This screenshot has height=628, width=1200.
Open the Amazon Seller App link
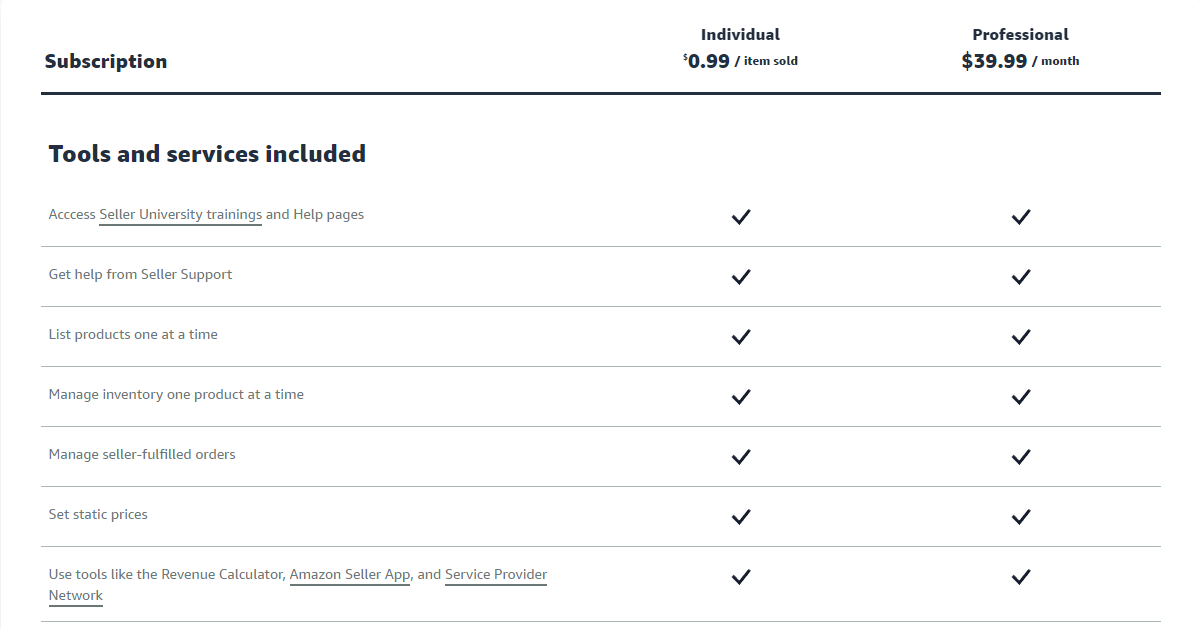point(350,575)
